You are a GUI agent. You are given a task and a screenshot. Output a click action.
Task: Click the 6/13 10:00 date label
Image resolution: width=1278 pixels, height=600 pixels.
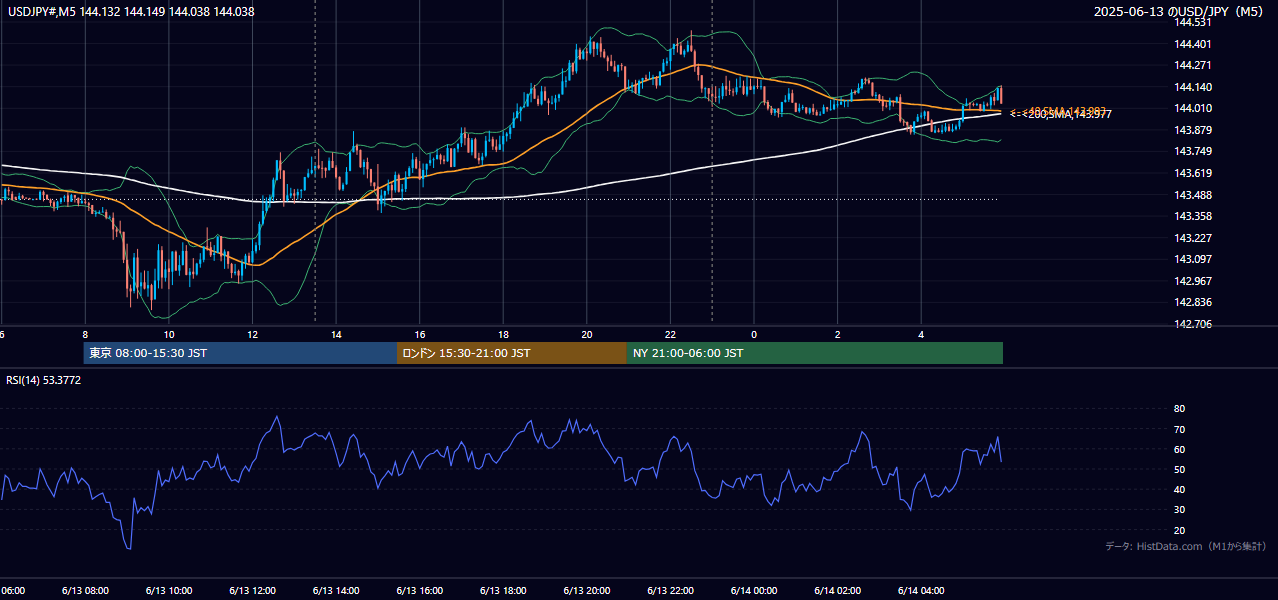click(x=169, y=591)
